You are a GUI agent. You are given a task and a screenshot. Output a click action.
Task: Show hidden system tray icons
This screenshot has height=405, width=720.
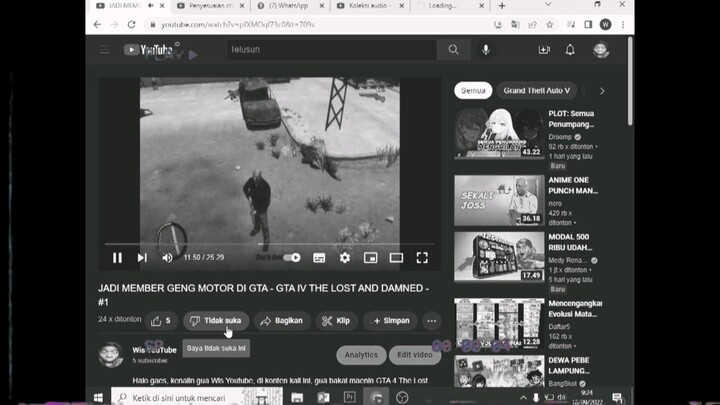click(523, 398)
